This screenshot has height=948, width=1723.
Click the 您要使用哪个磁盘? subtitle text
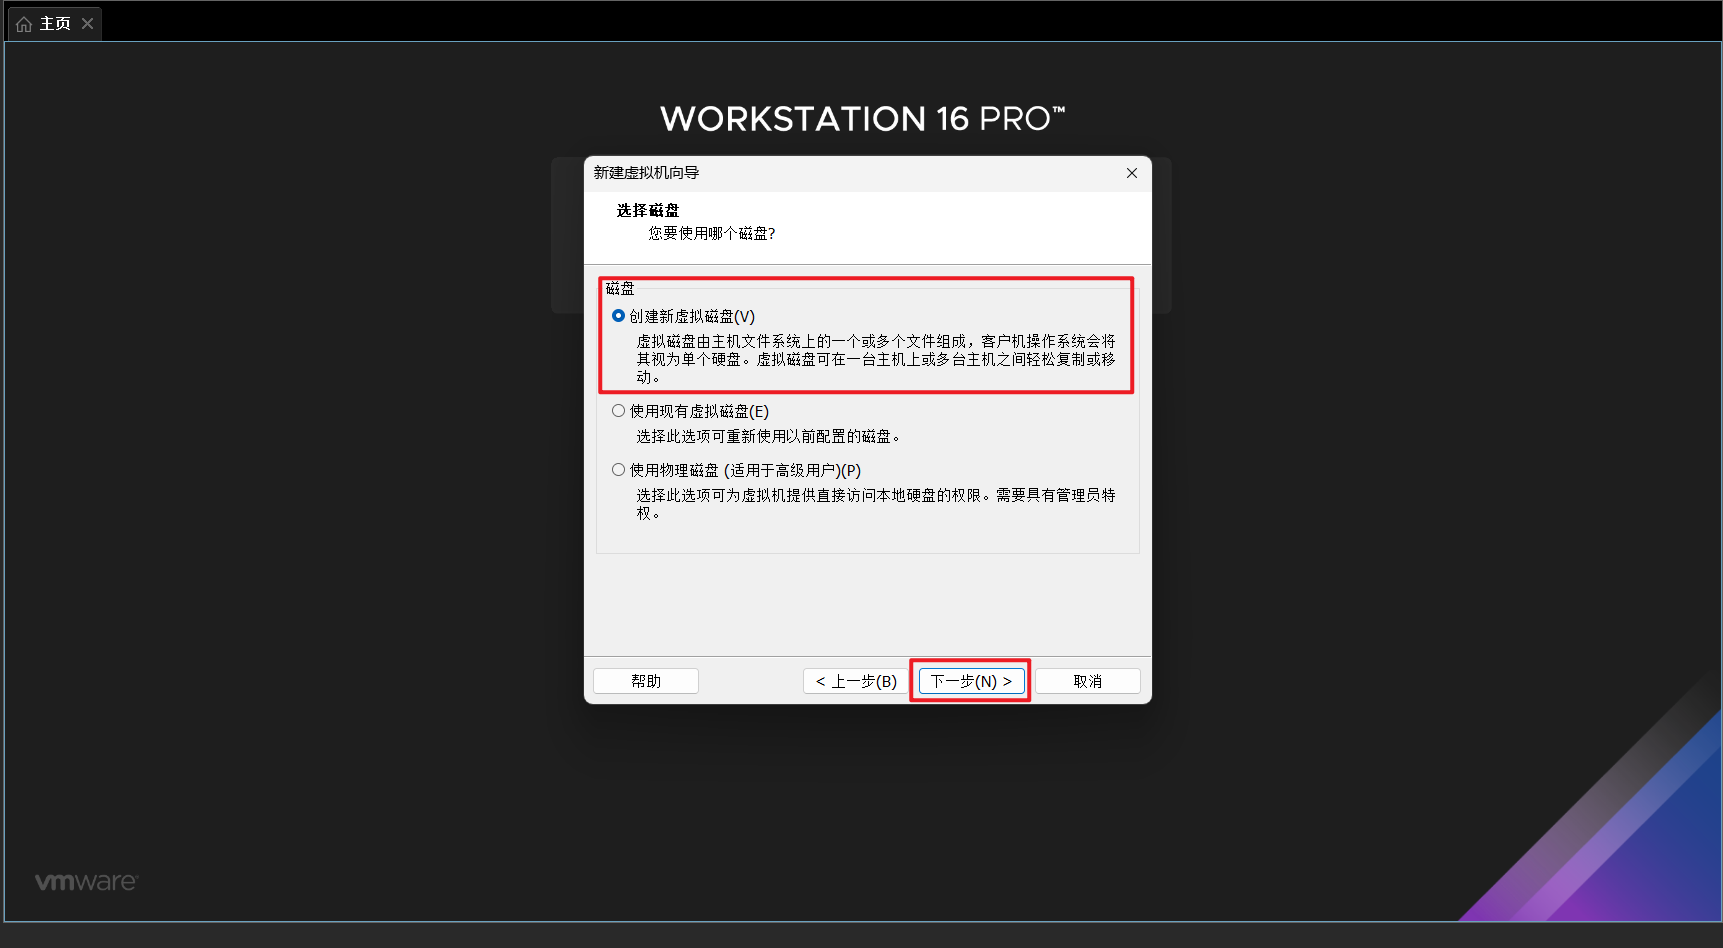[712, 233]
